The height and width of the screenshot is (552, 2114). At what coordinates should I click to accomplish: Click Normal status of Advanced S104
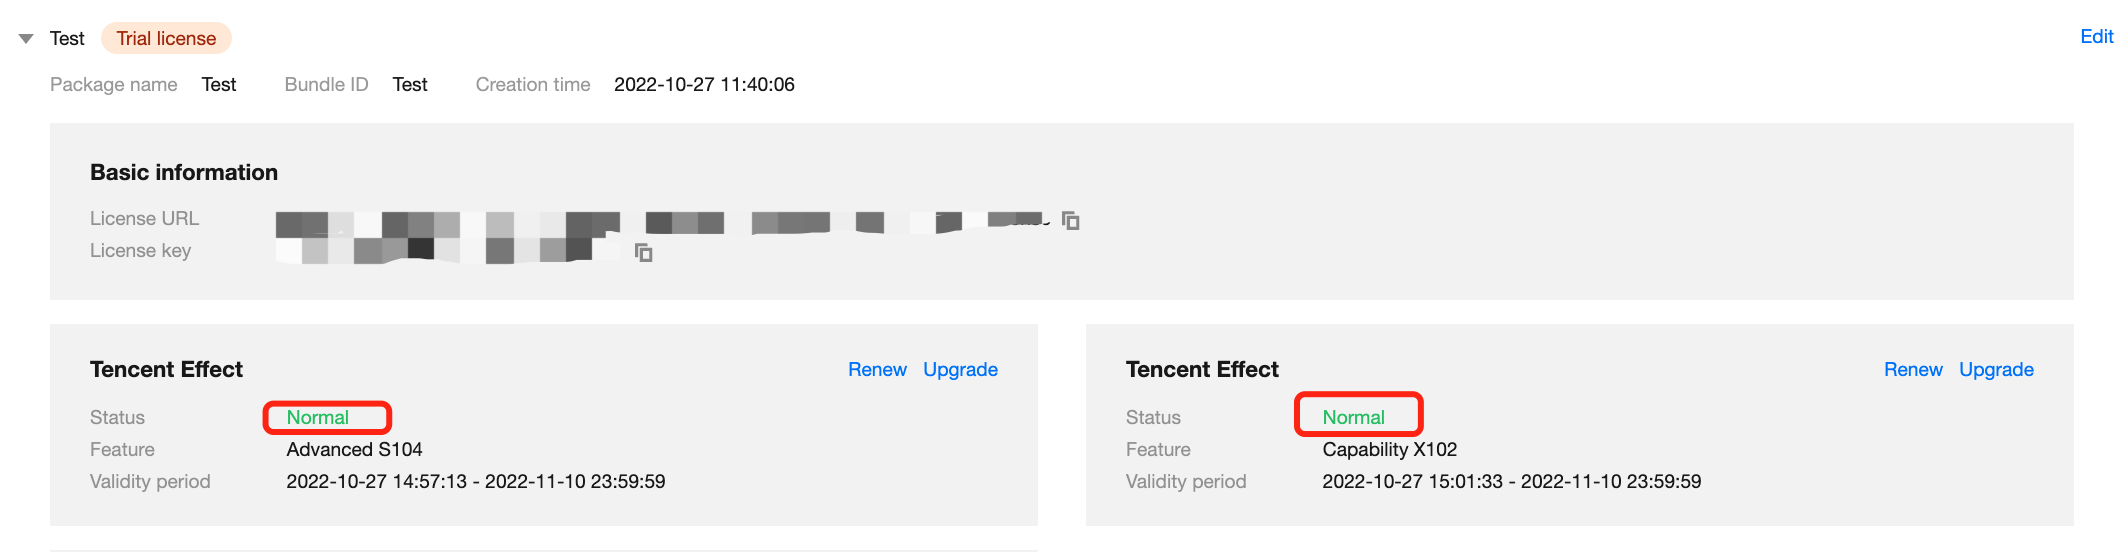click(x=318, y=417)
